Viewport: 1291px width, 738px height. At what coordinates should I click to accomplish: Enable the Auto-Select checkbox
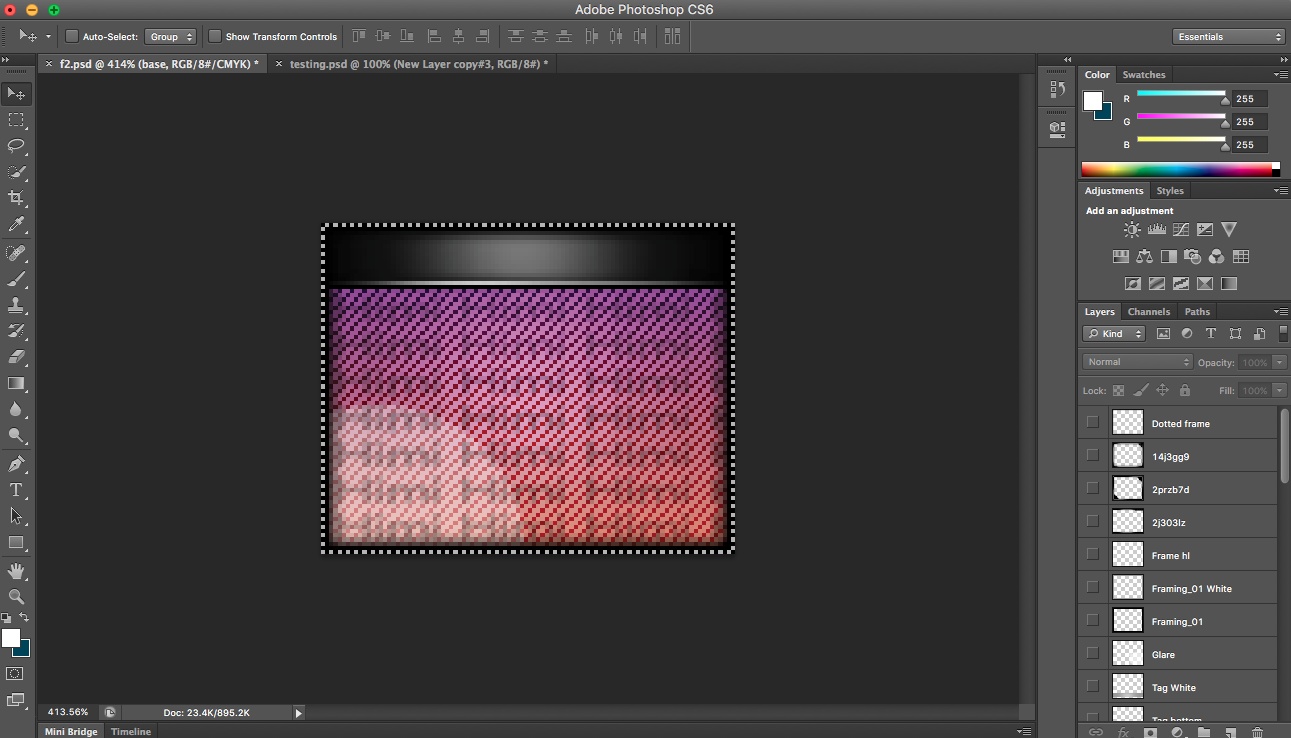pos(71,35)
